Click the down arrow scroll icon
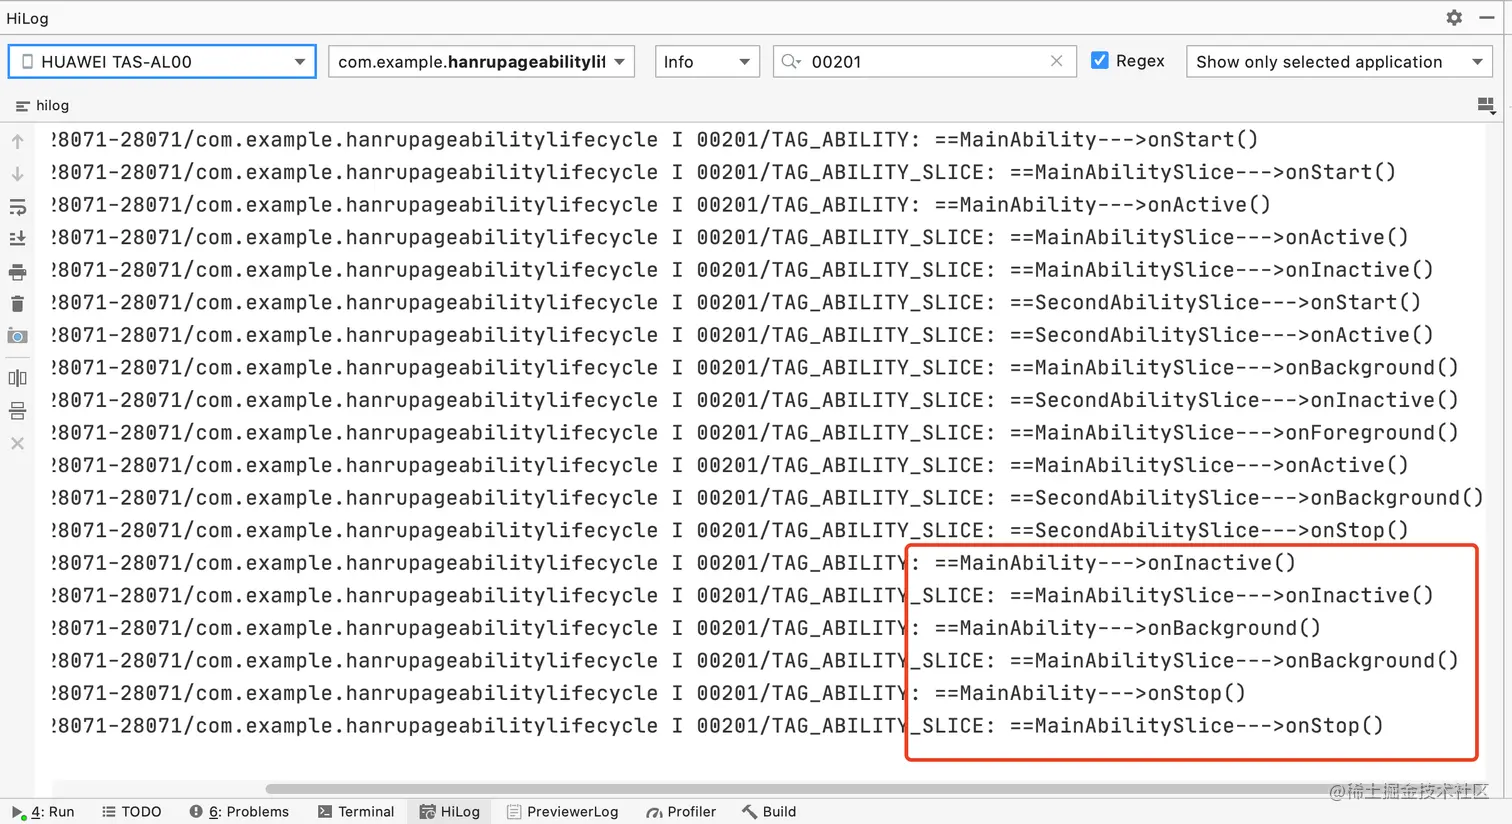 (18, 174)
